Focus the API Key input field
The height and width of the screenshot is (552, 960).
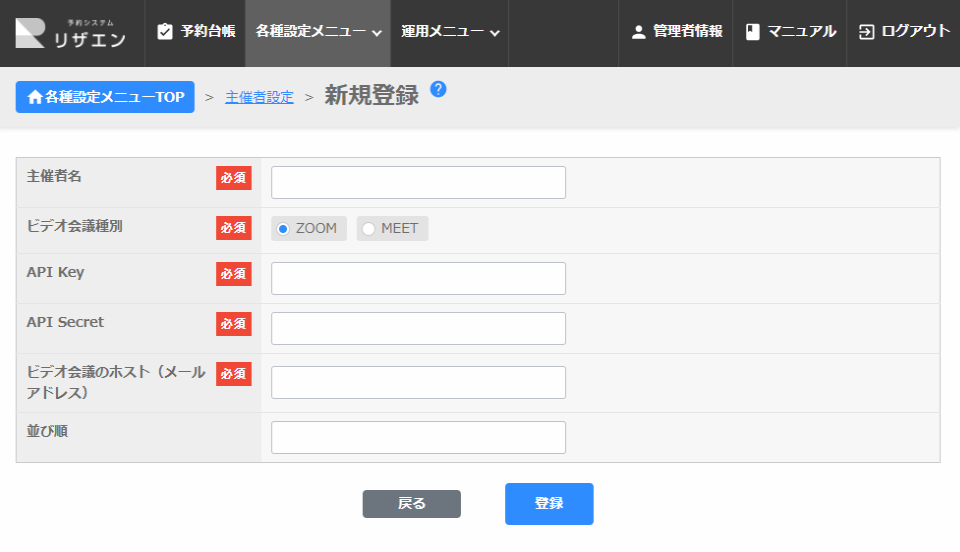tap(418, 279)
